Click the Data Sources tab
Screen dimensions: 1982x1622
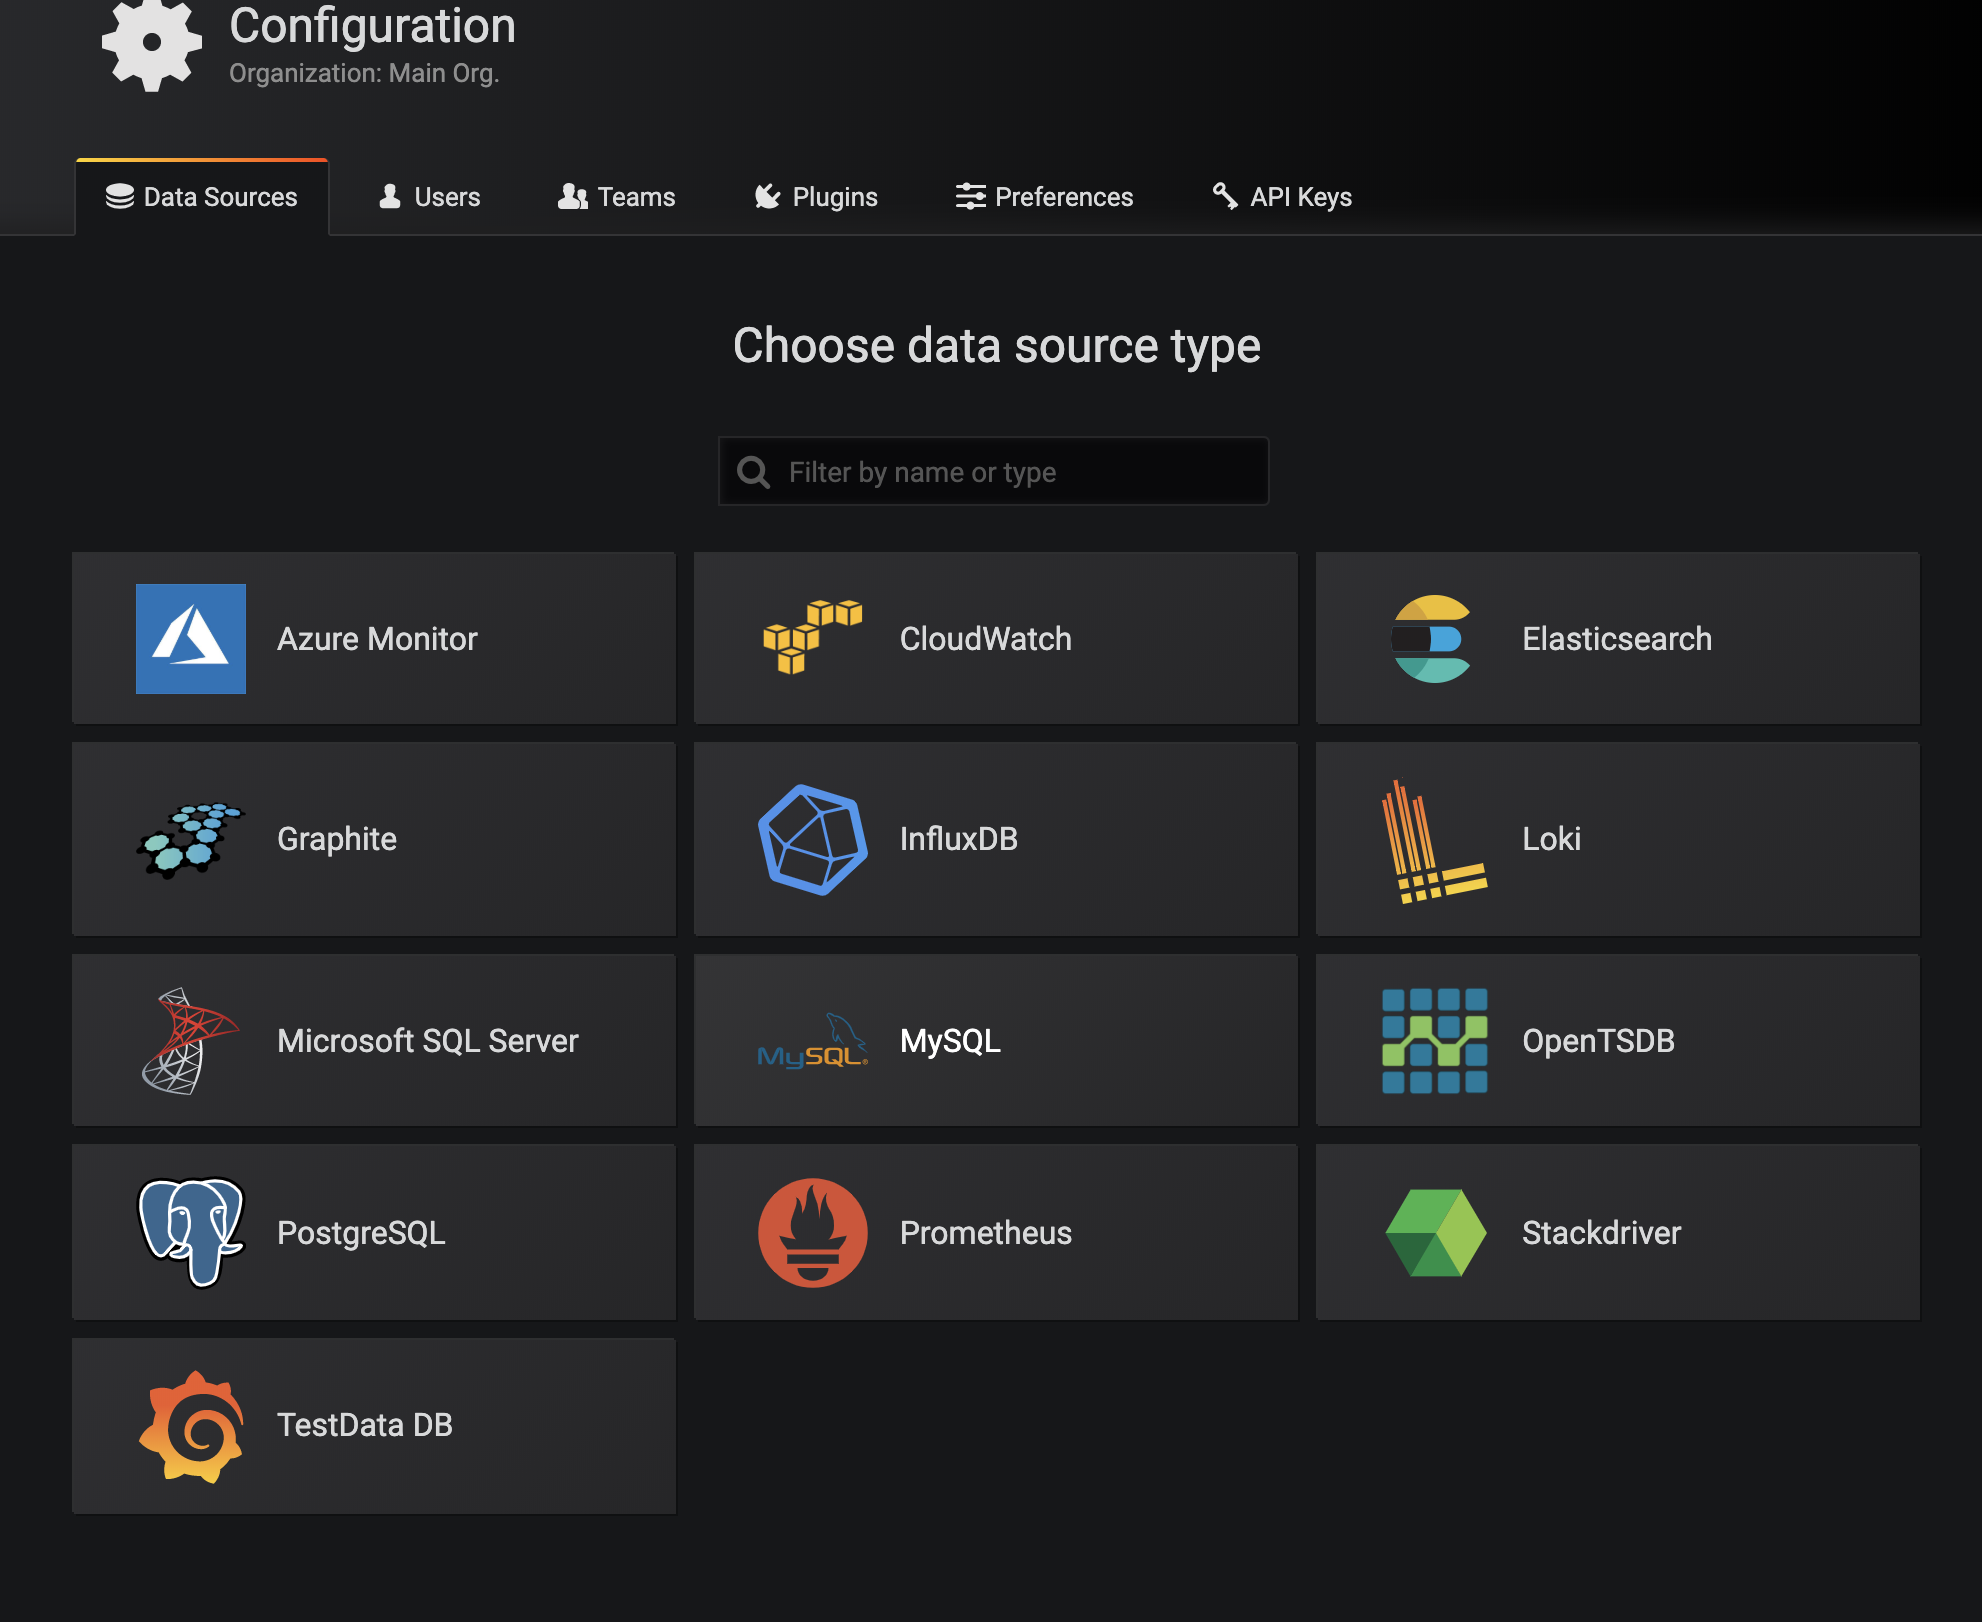point(202,197)
